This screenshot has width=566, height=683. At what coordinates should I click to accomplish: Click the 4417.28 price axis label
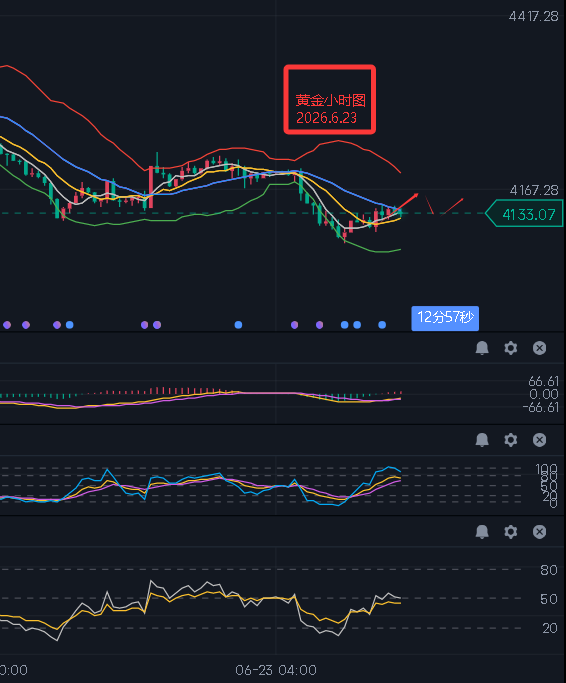[x=533, y=17]
